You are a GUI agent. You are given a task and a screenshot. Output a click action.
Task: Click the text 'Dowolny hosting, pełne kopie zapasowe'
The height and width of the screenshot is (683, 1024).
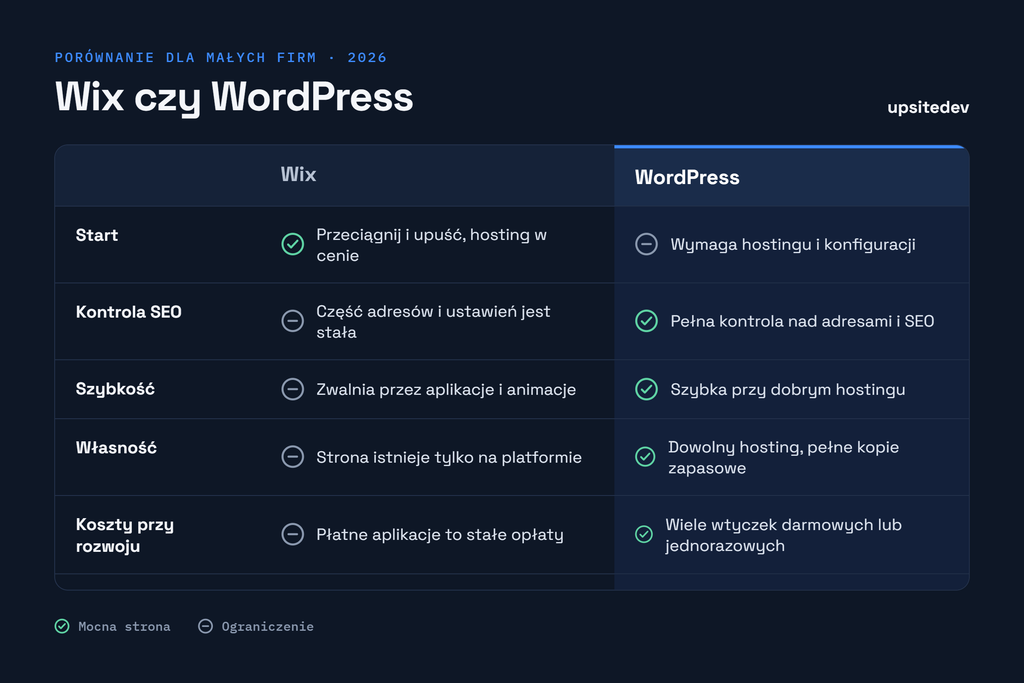click(x=783, y=457)
